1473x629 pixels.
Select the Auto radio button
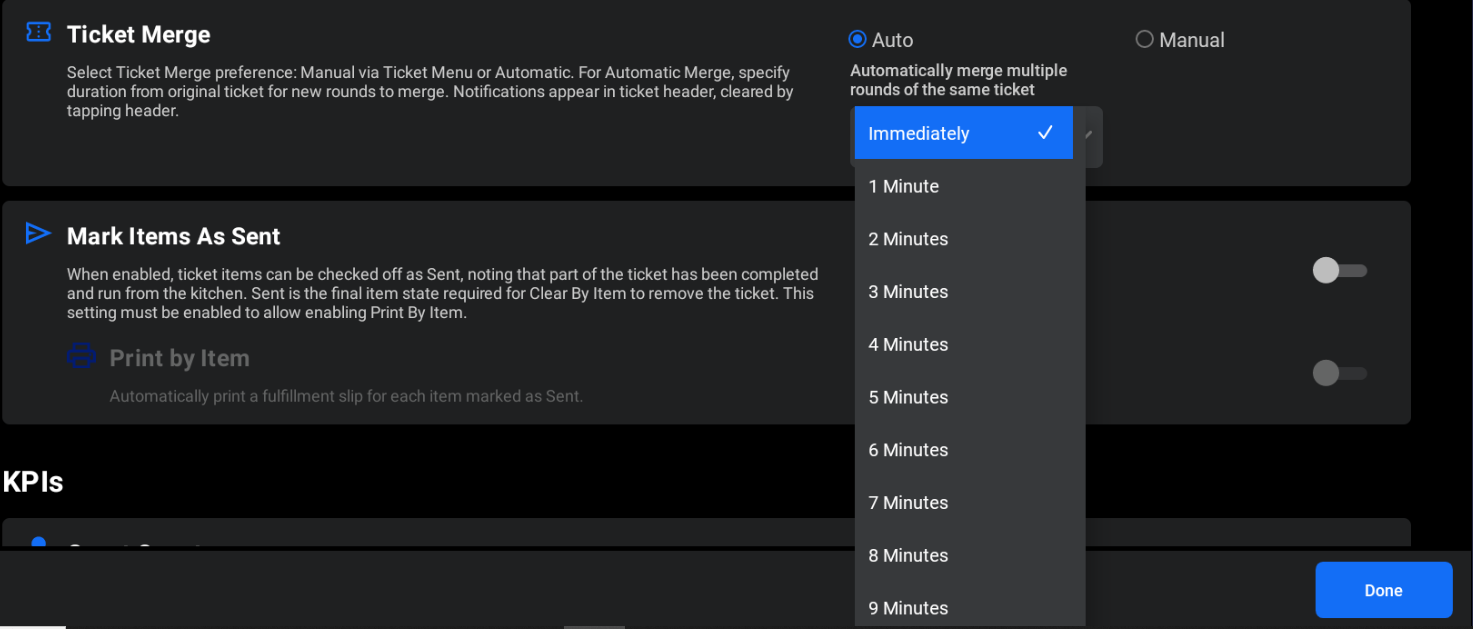coord(857,40)
